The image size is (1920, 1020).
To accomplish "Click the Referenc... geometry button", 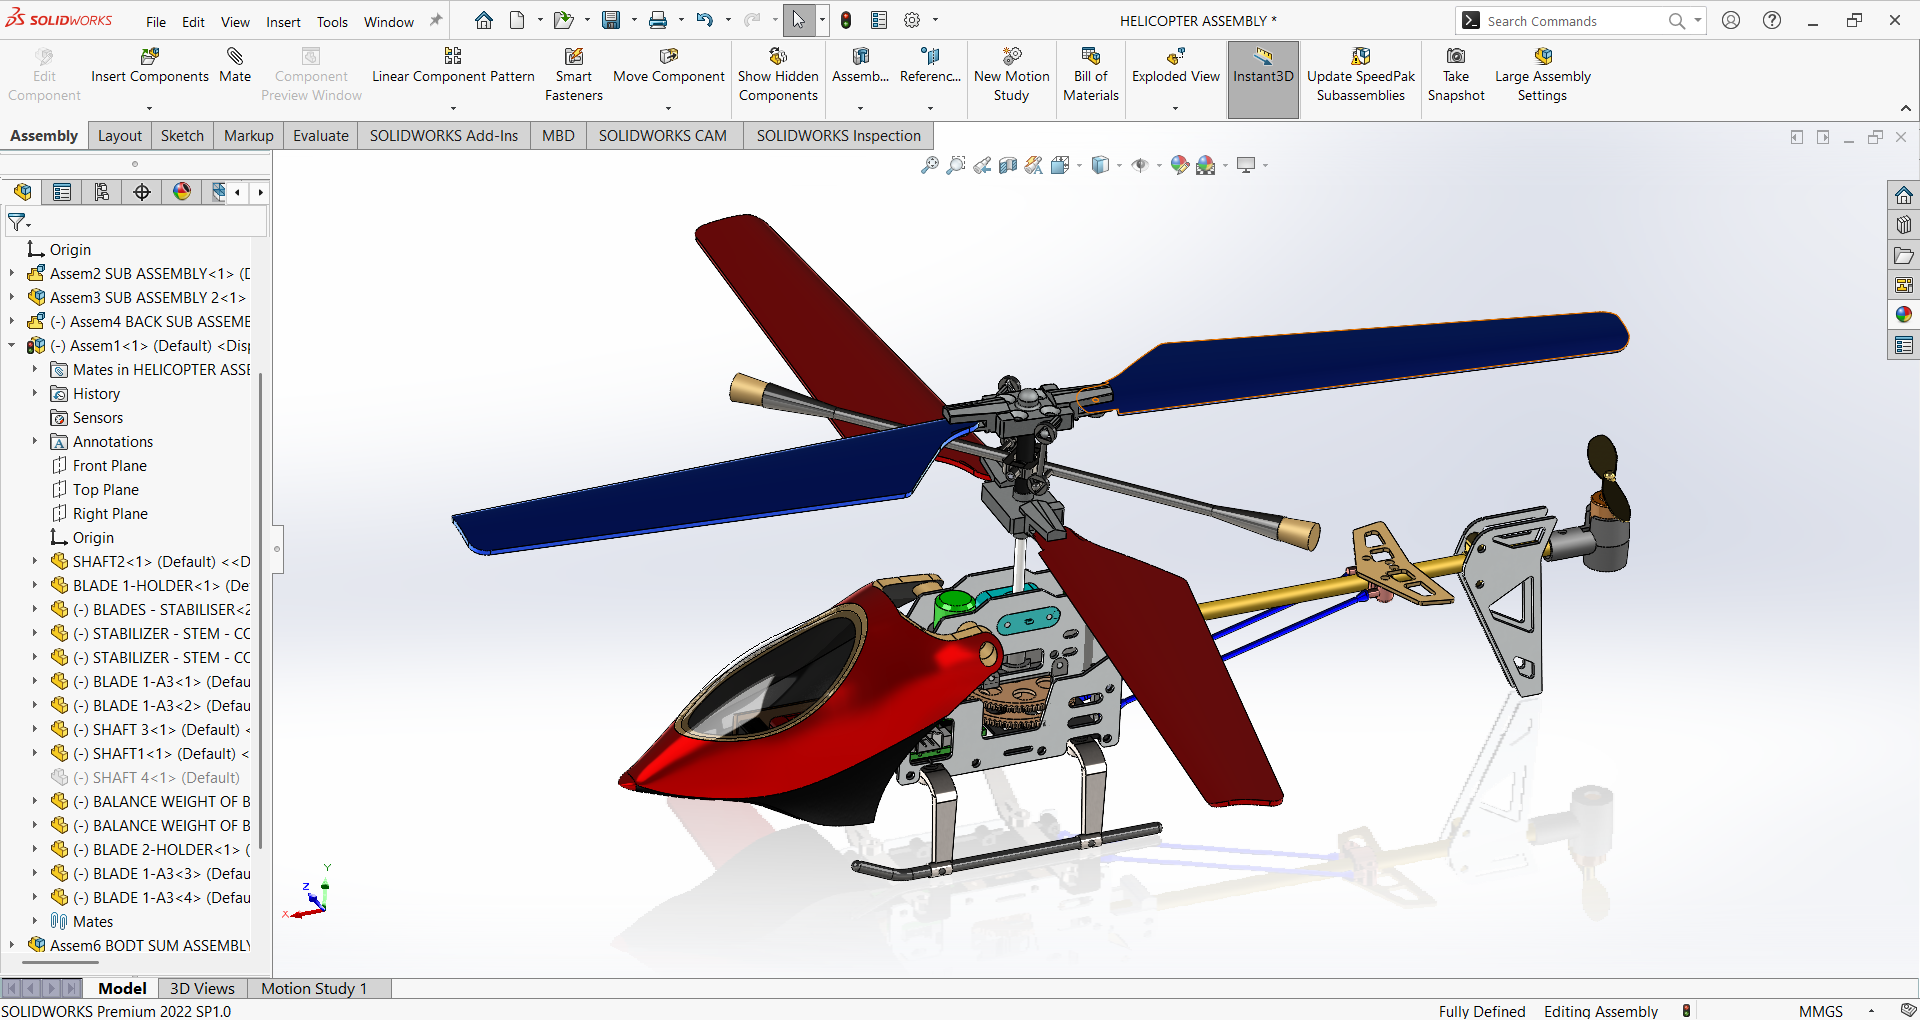I will 930,66.
